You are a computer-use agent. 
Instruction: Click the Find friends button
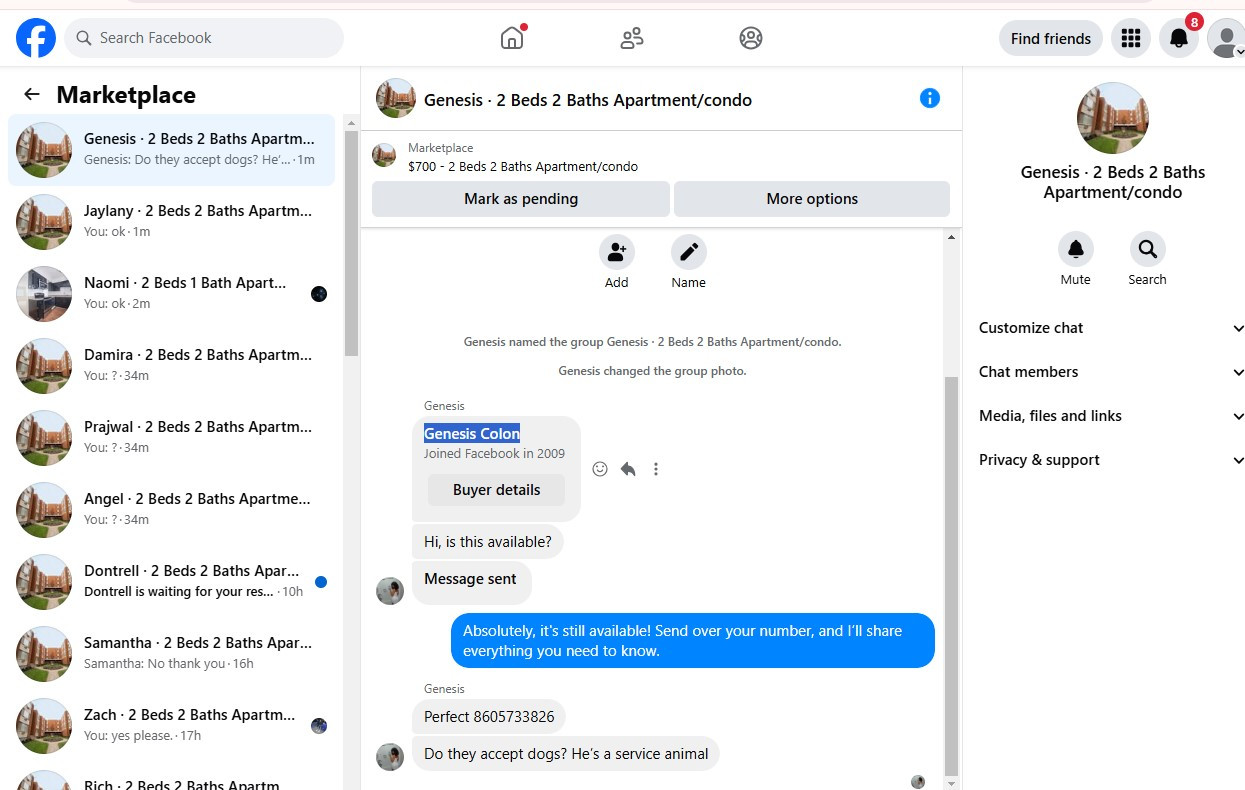1051,38
